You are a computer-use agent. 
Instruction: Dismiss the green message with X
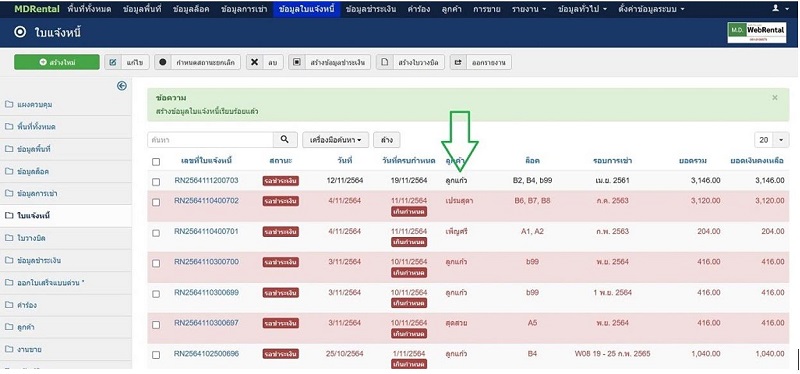tap(774, 97)
